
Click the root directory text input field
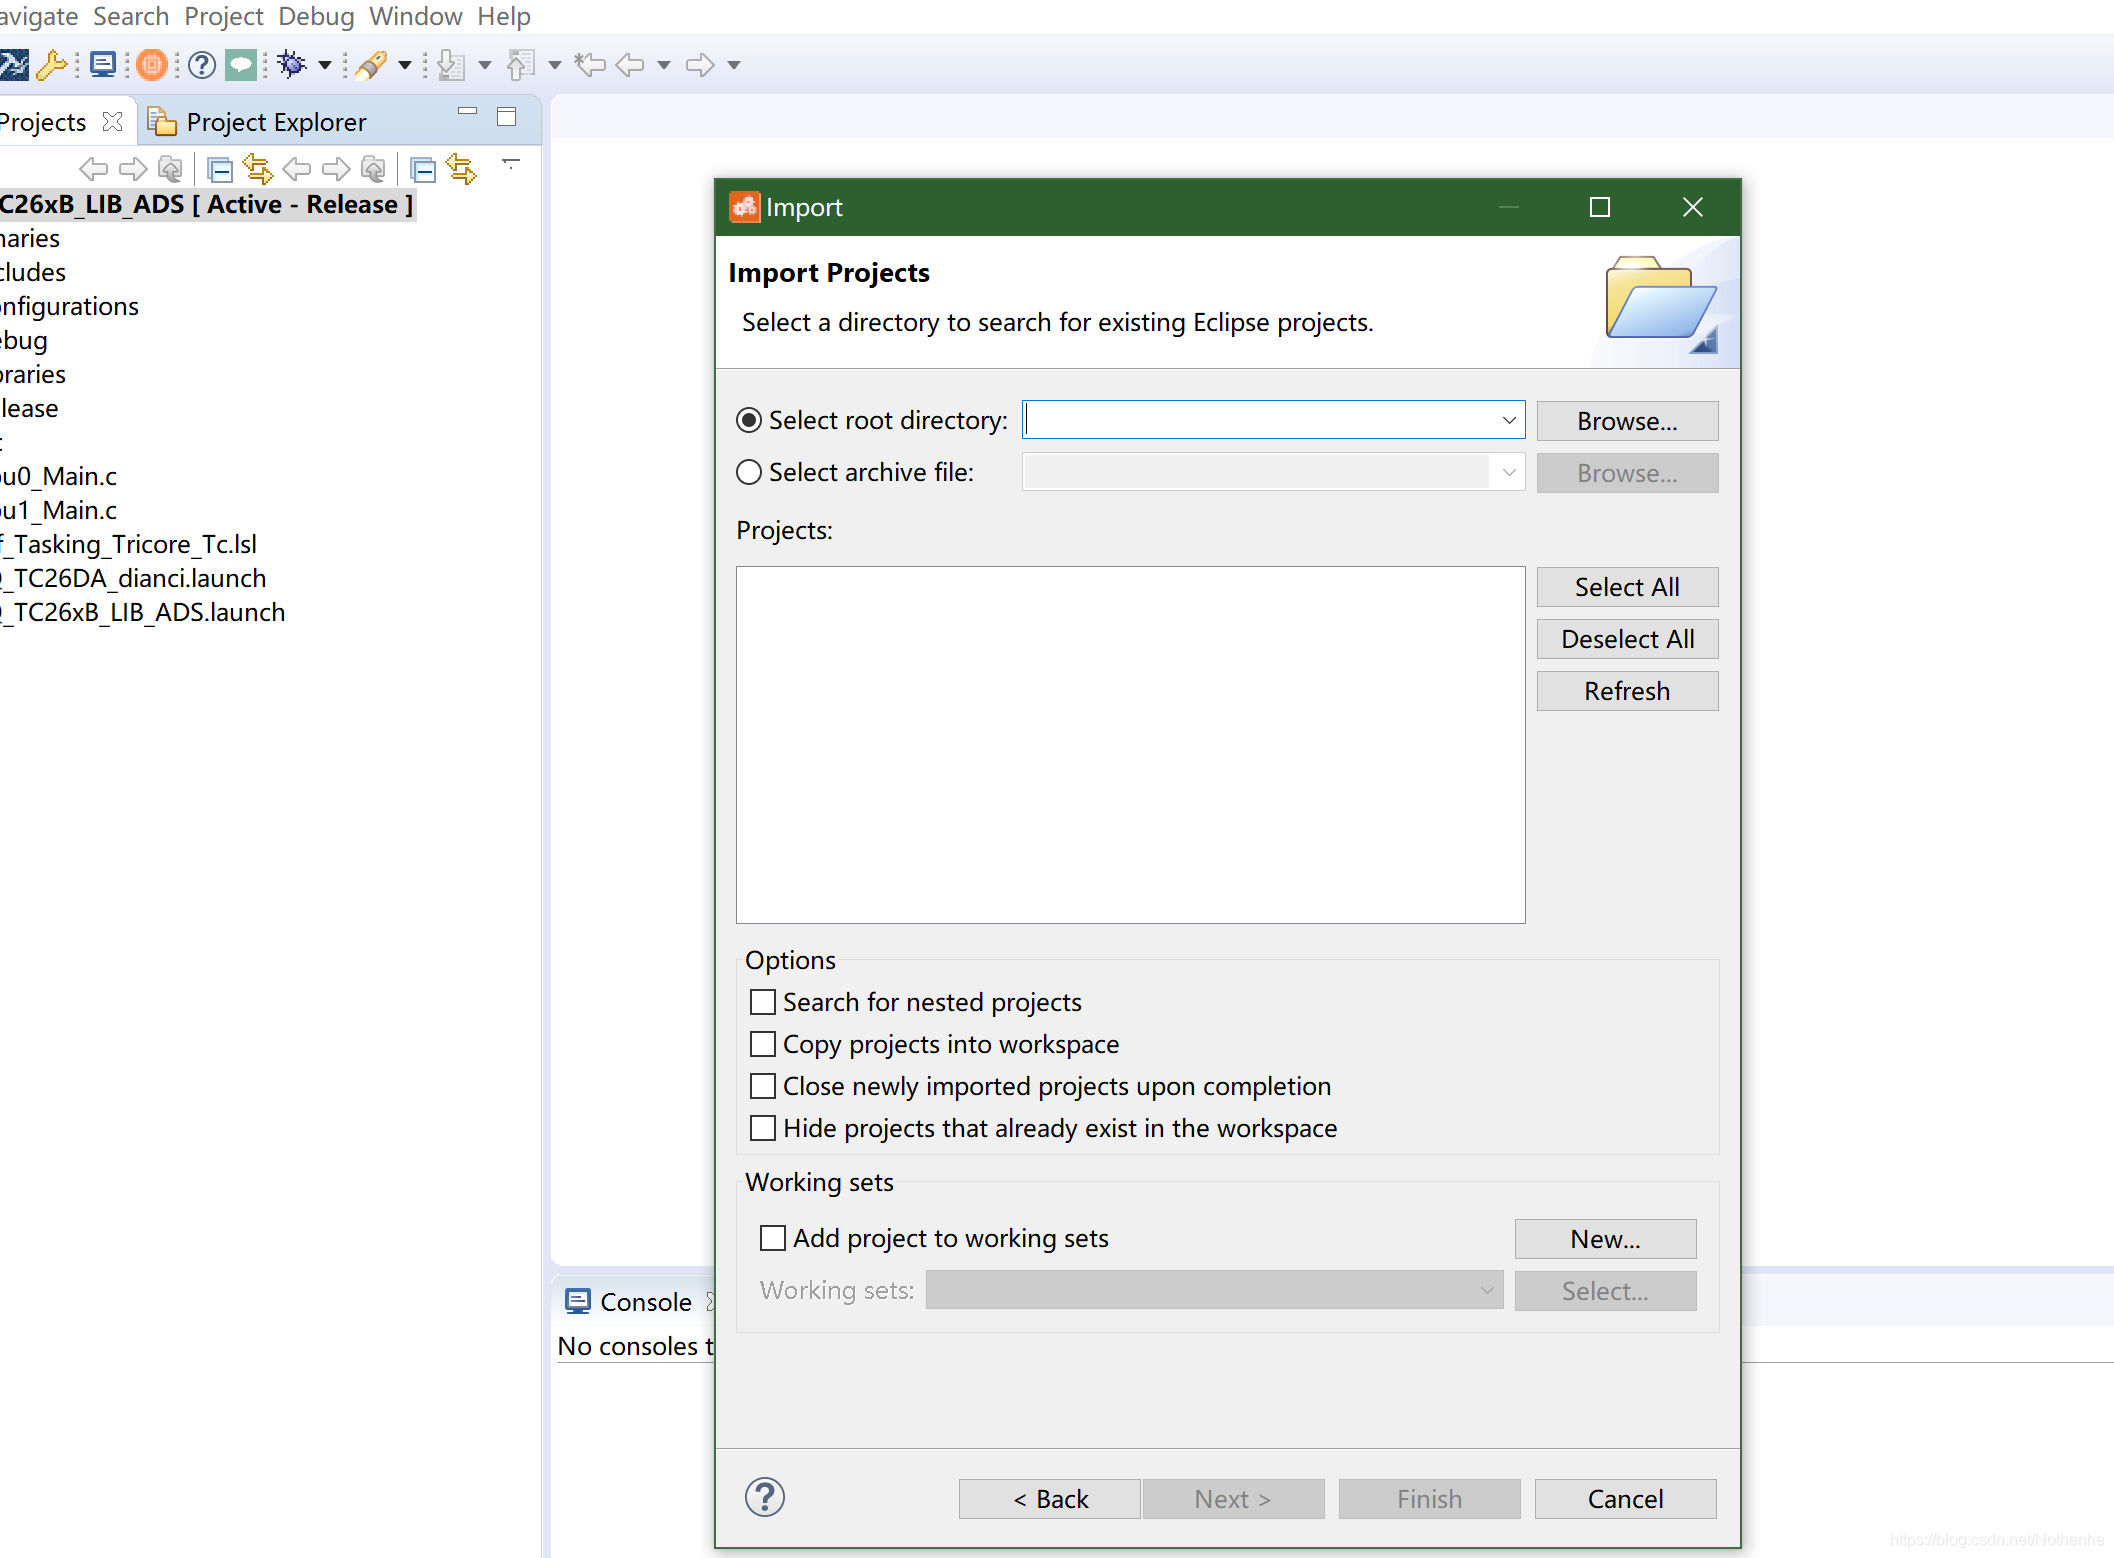click(1260, 421)
